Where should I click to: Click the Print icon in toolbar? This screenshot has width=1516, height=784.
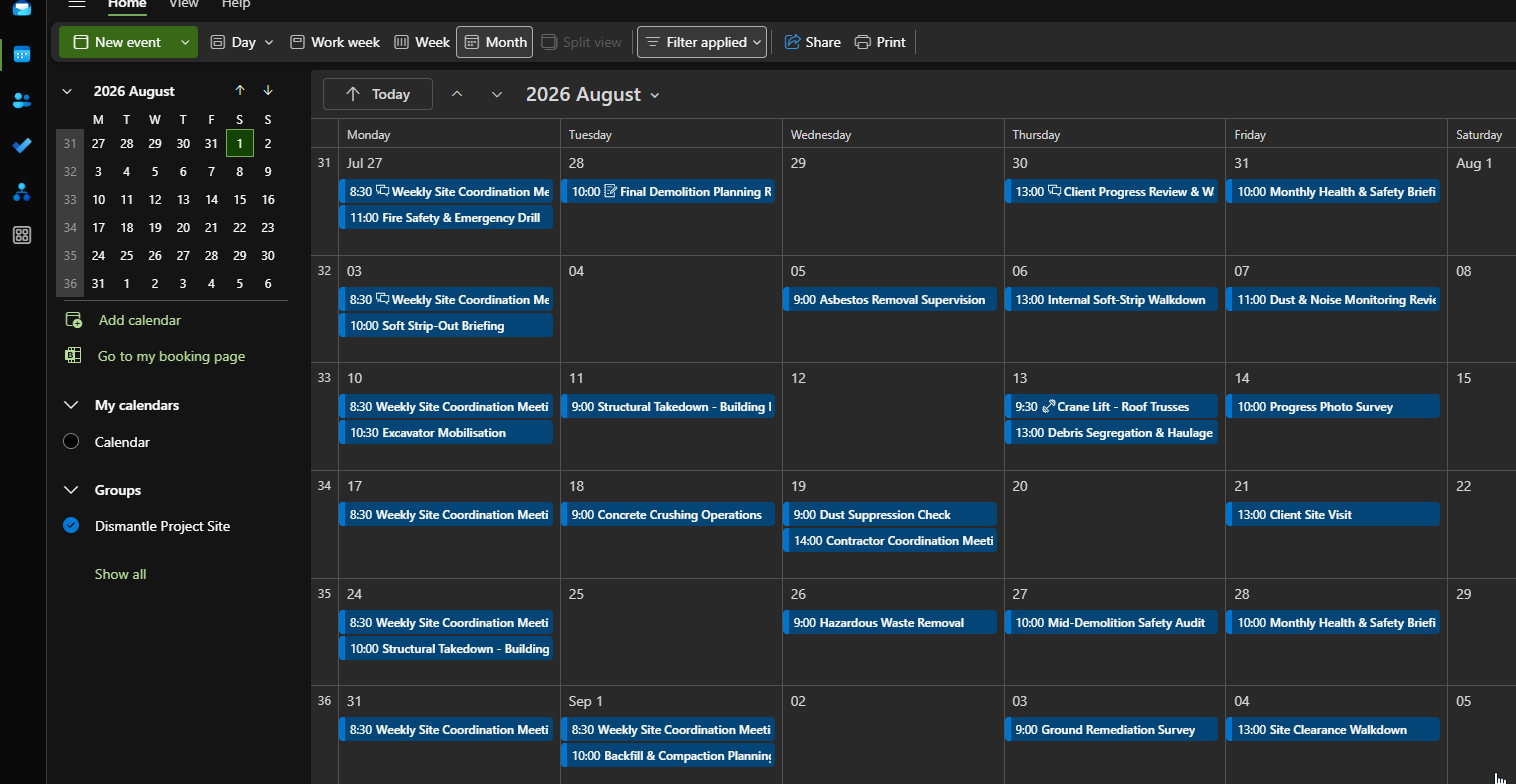click(x=862, y=42)
